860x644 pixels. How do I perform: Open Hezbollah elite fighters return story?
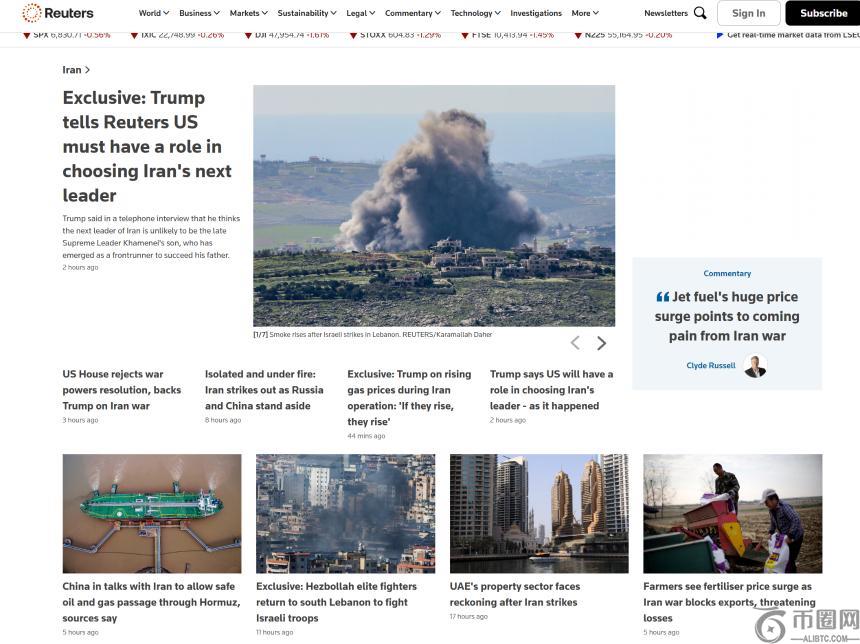click(x=336, y=602)
